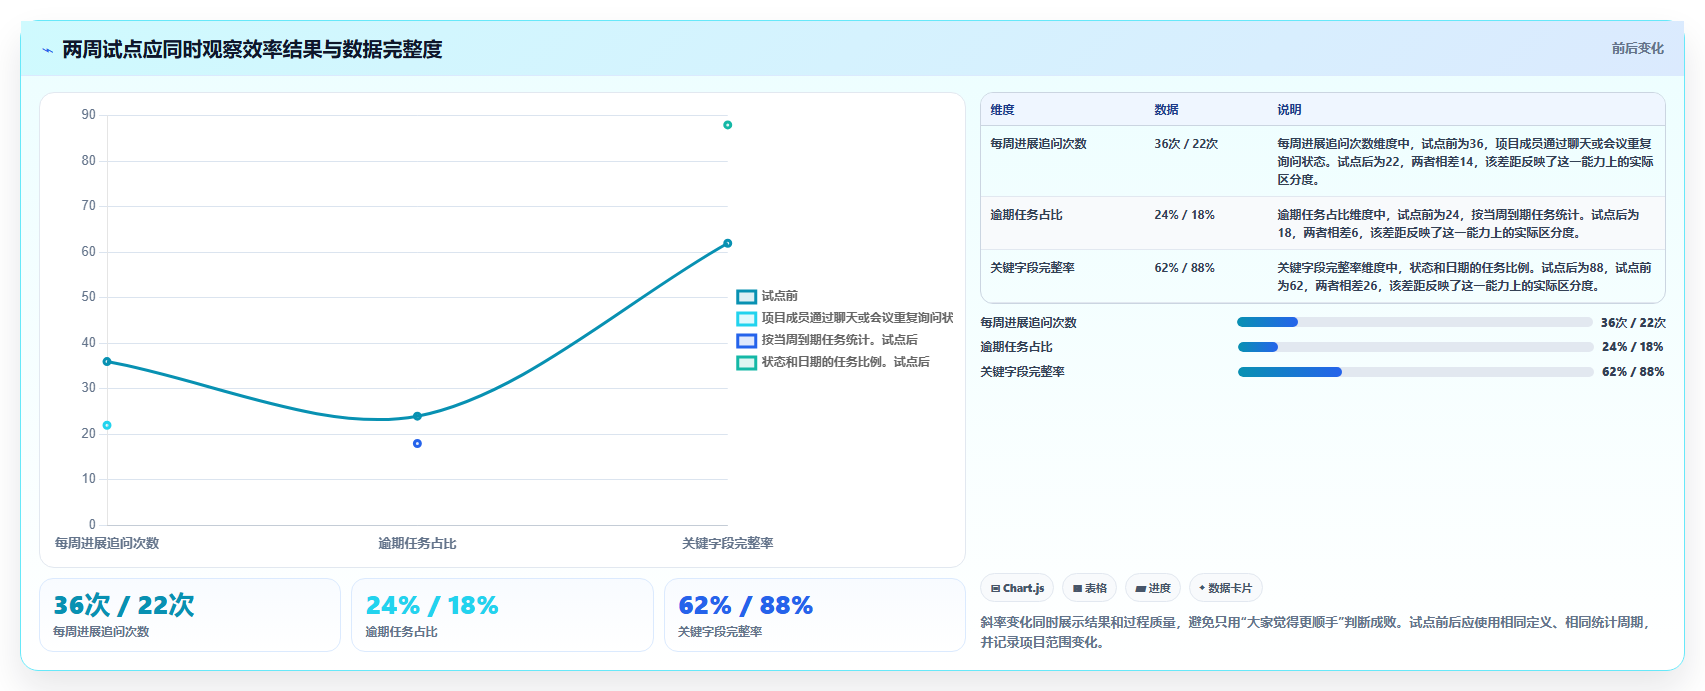Click the 关键字段完整率 progress bar
Screen dimensions: 1705x691
[x=1414, y=372]
